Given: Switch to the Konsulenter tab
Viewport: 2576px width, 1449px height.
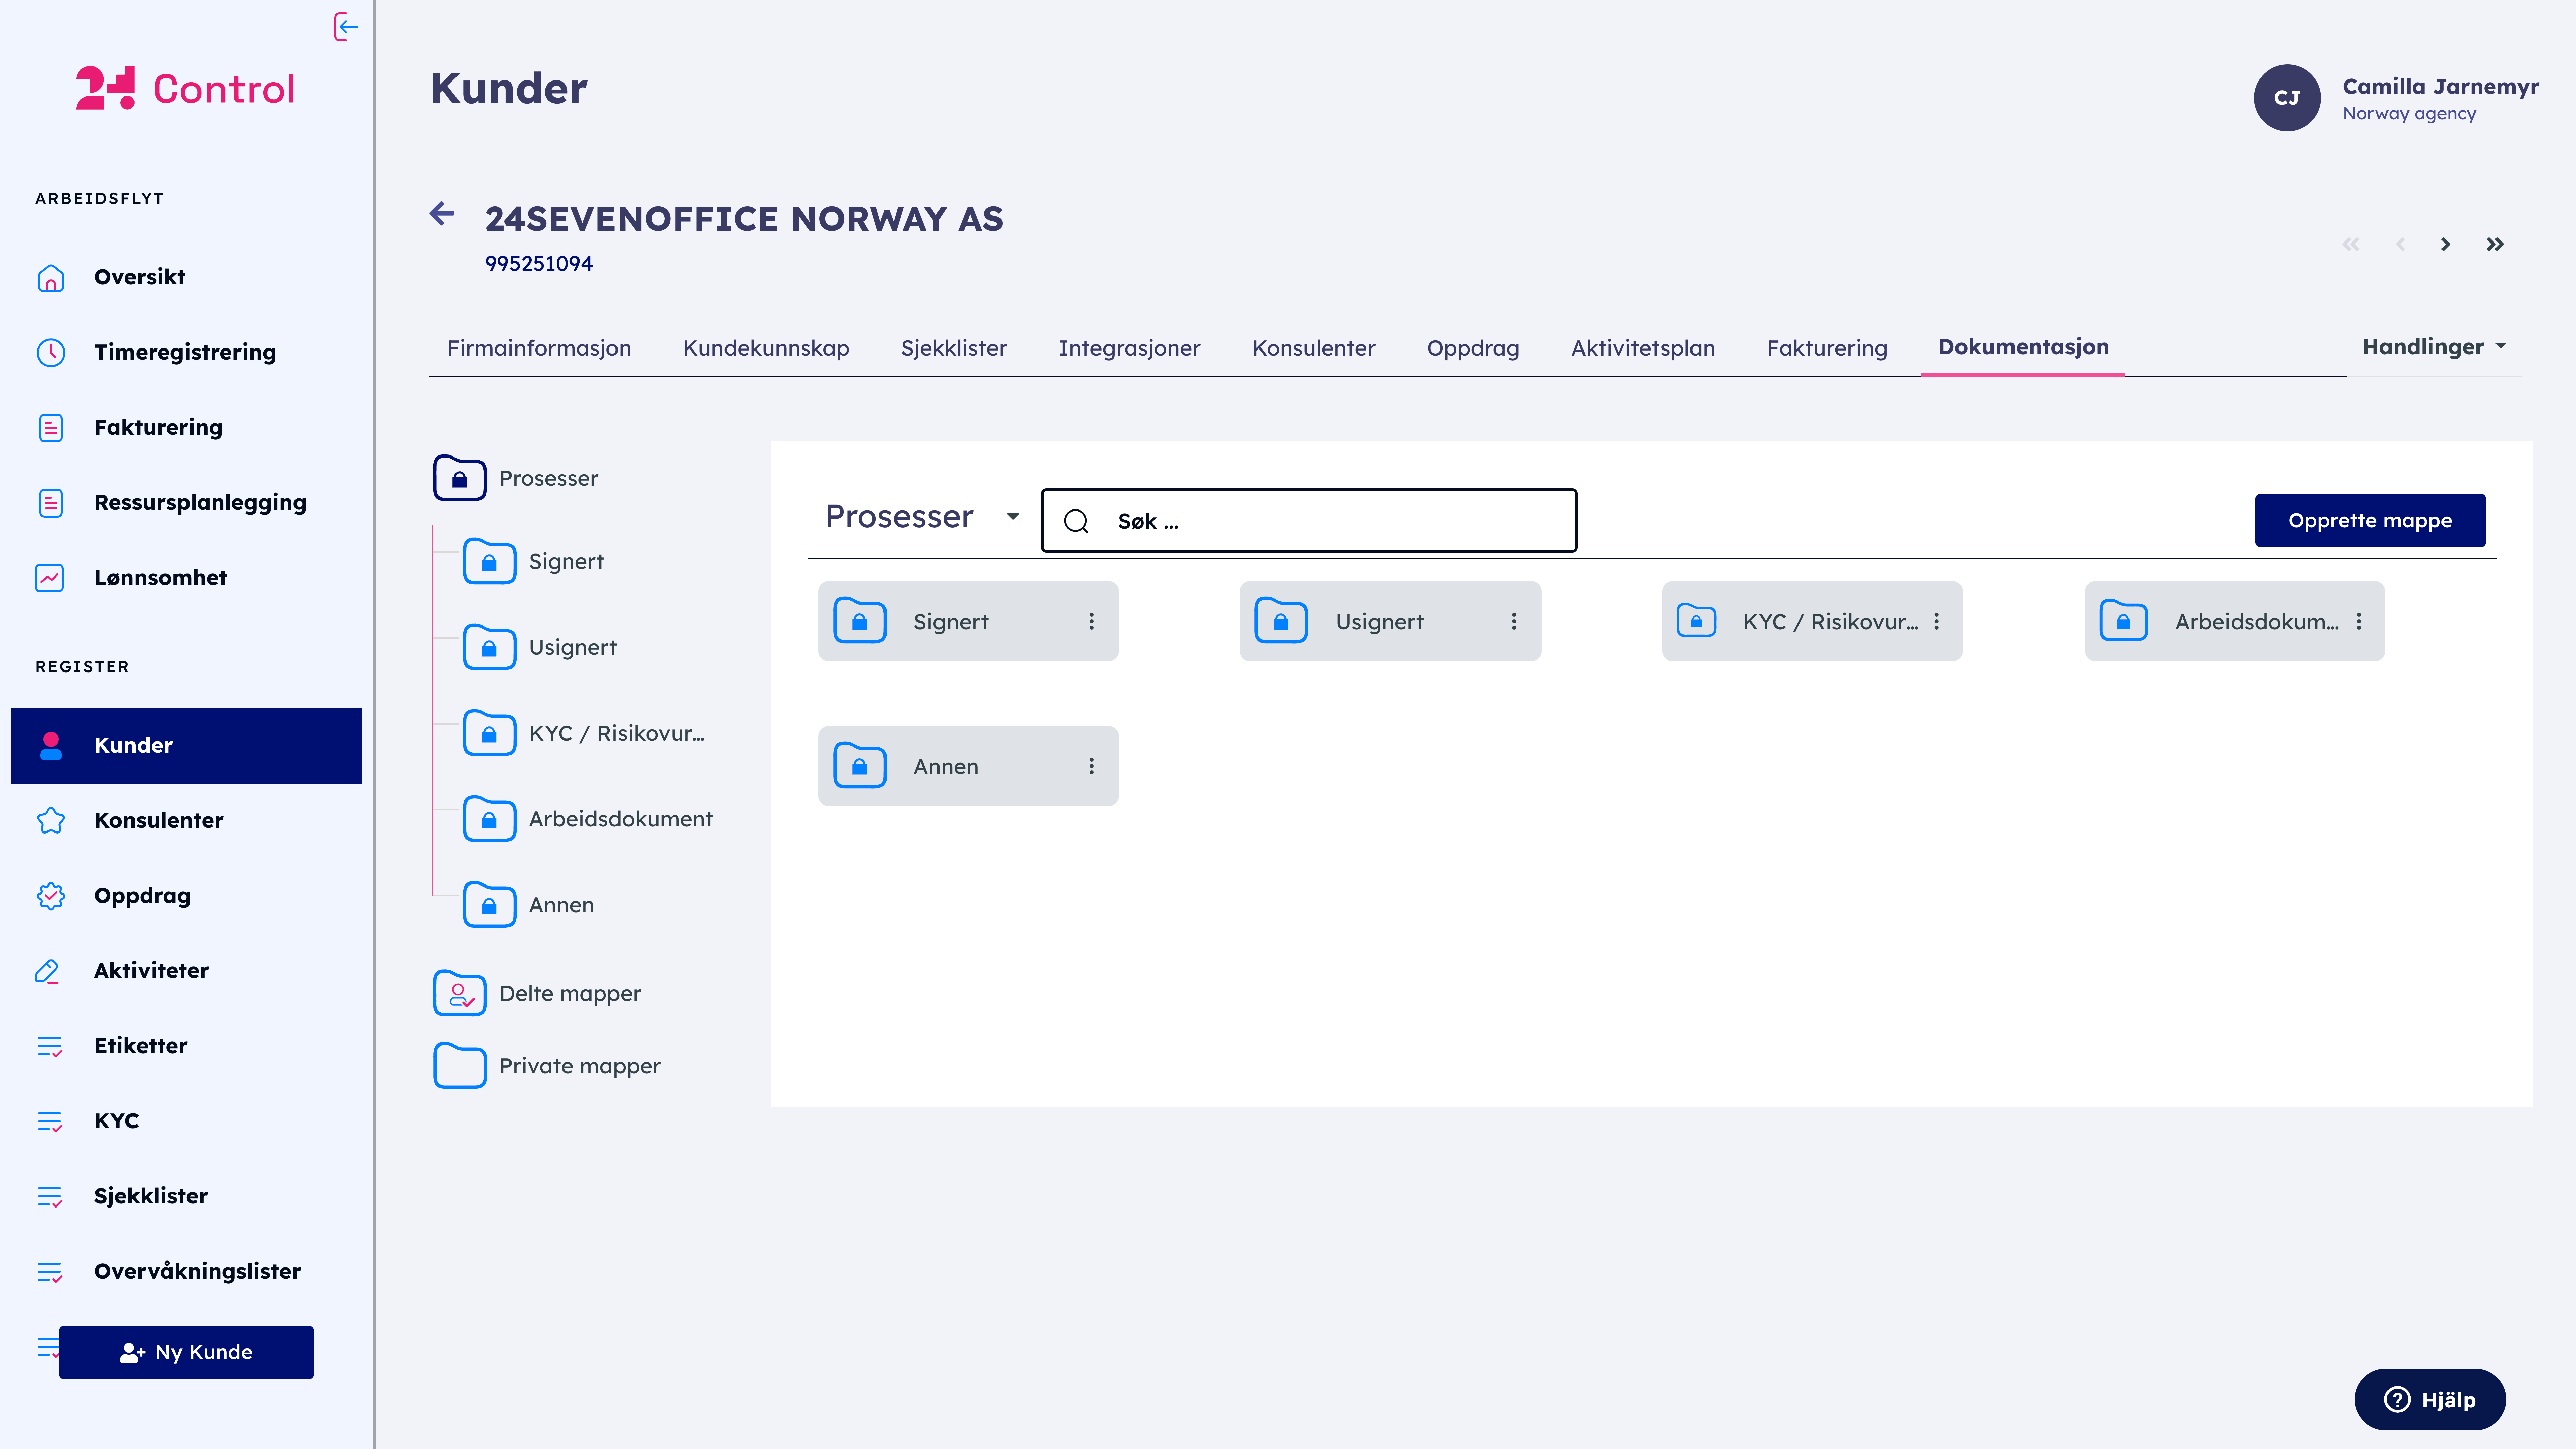Looking at the screenshot, I should point(1314,348).
